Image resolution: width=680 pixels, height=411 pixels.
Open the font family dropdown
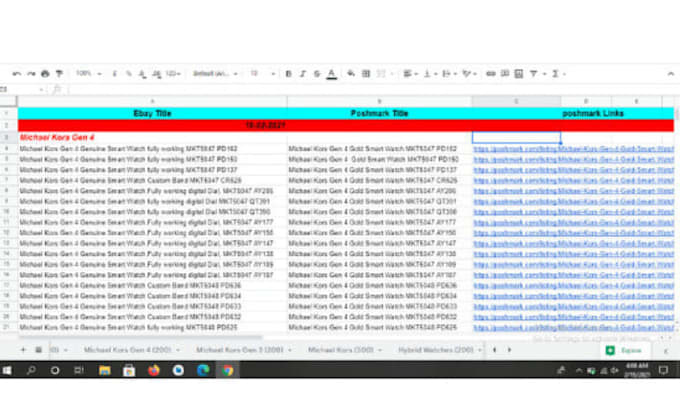pos(215,74)
